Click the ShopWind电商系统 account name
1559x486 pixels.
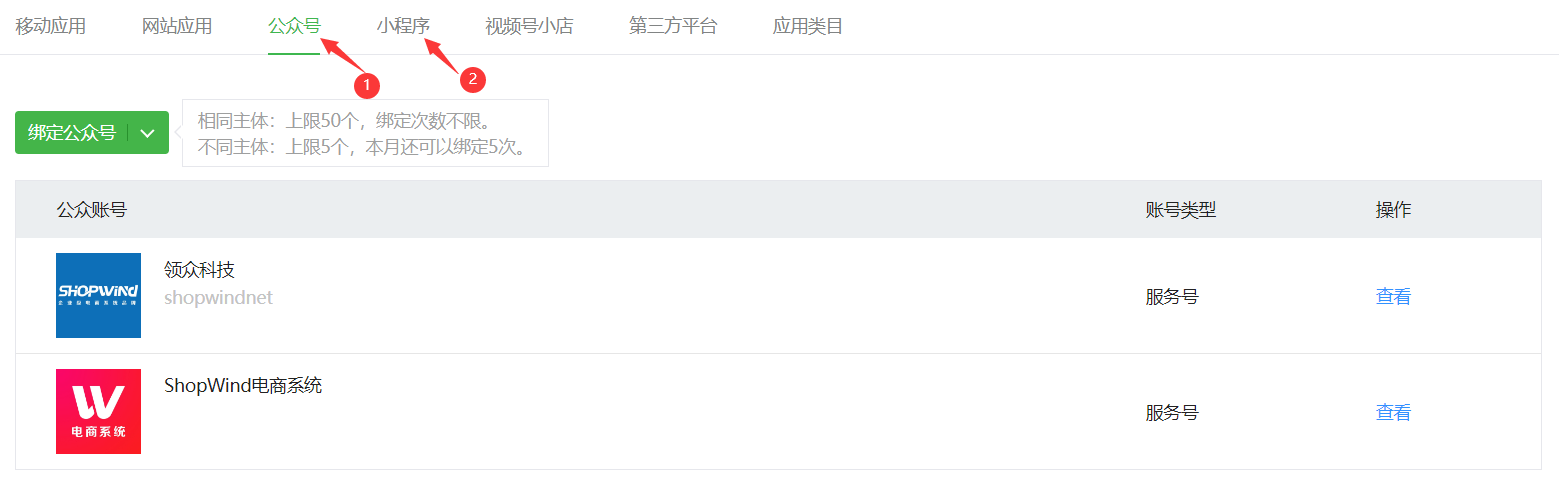pyautogui.click(x=243, y=386)
